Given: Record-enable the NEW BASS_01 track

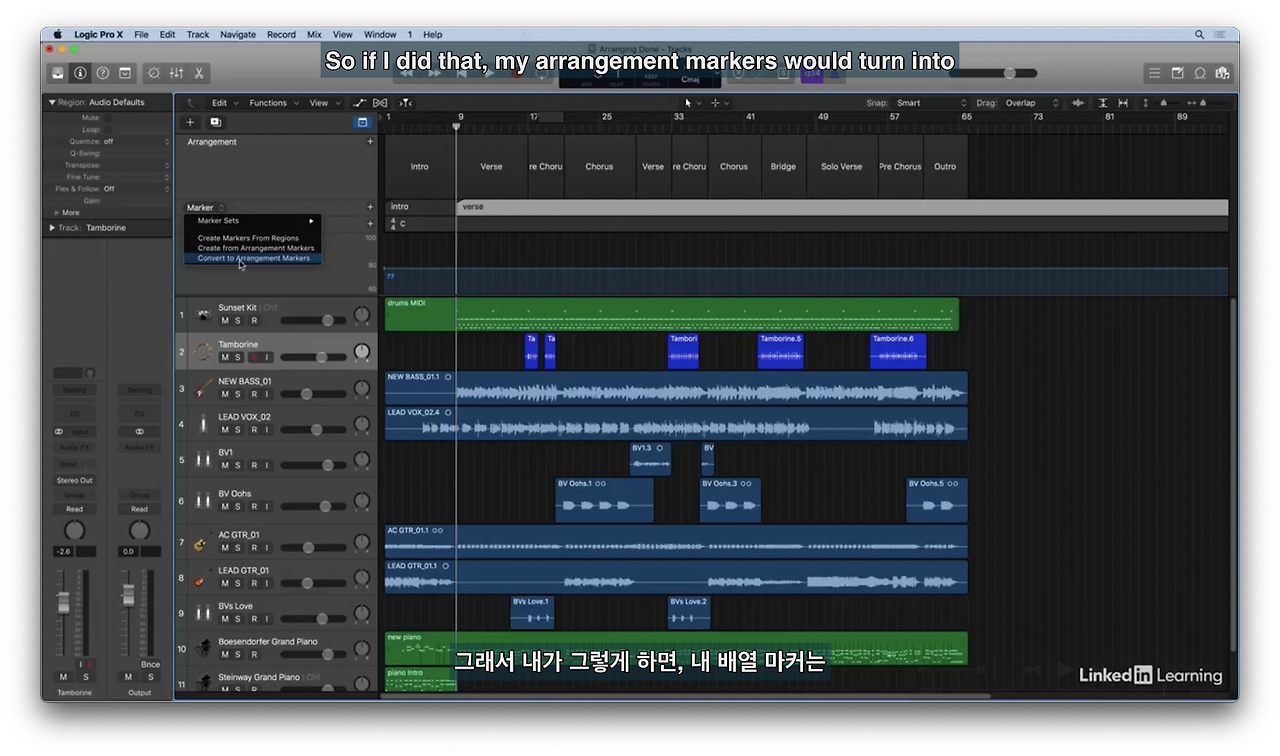Looking at the screenshot, I should click(x=254, y=394).
